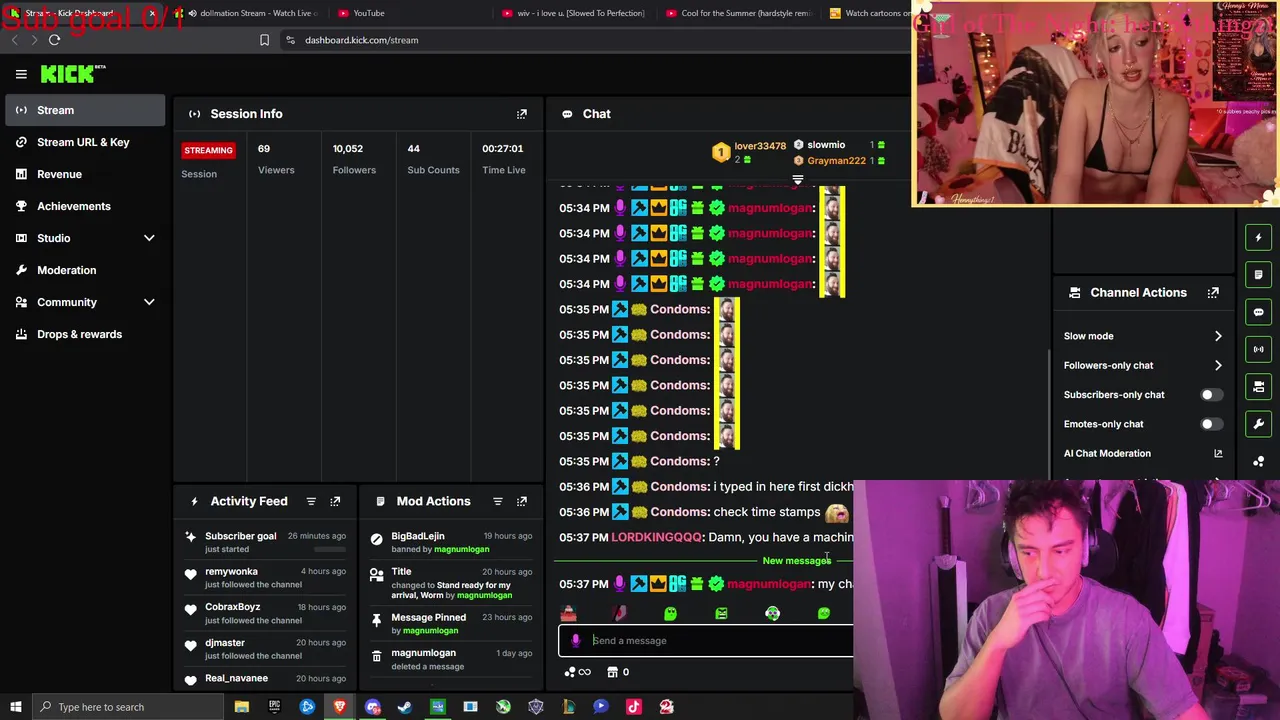This screenshot has width=1280, height=720.
Task: Click top gifter lover33478
Action: [760, 146]
